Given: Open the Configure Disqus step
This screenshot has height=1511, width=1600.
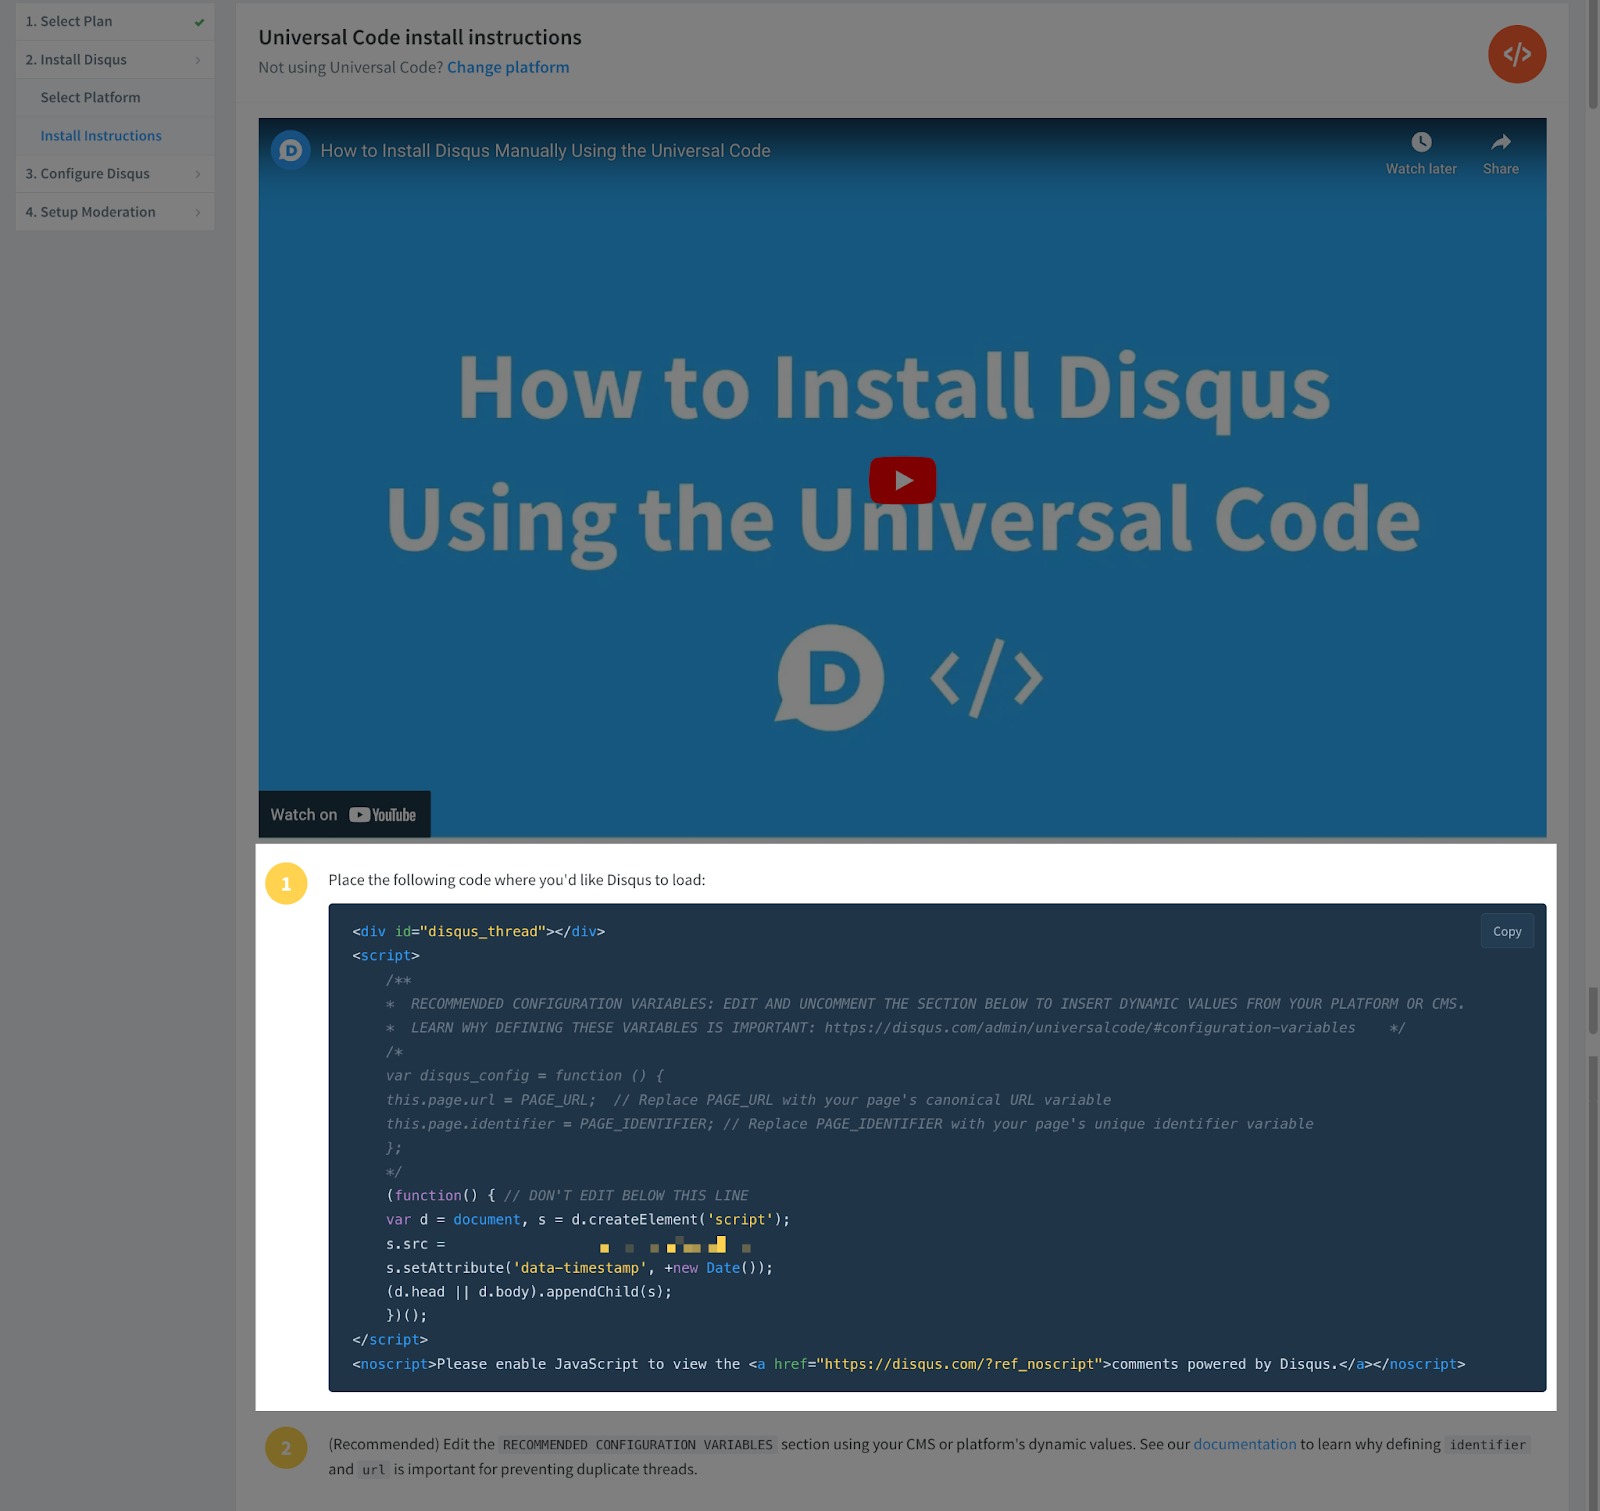Looking at the screenshot, I should (x=115, y=174).
